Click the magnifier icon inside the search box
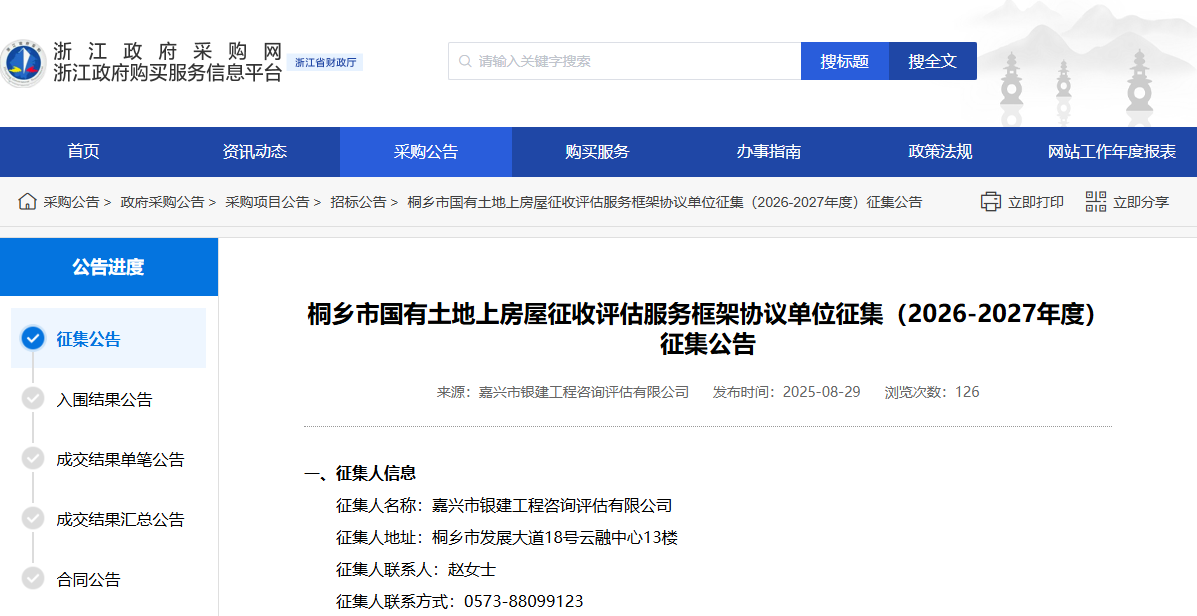The height and width of the screenshot is (616, 1197). (463, 61)
